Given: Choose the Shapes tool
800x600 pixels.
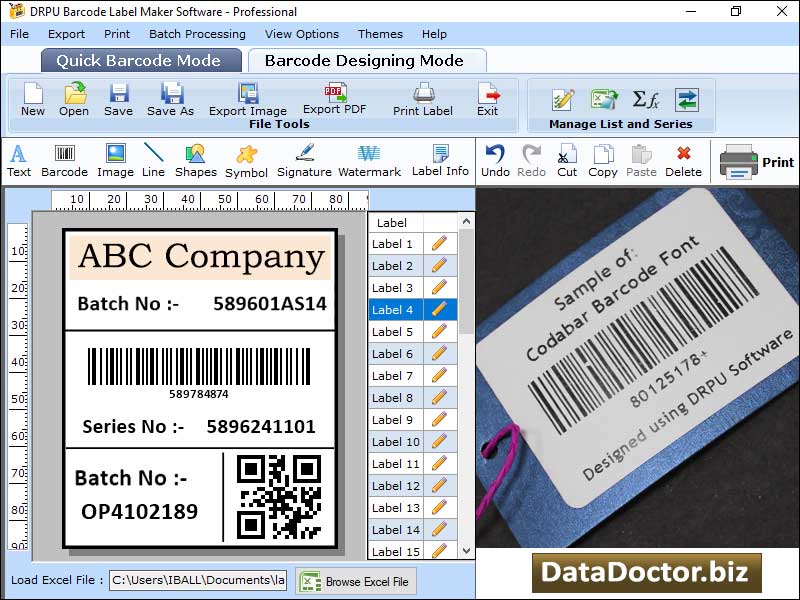Looking at the screenshot, I should point(195,160).
